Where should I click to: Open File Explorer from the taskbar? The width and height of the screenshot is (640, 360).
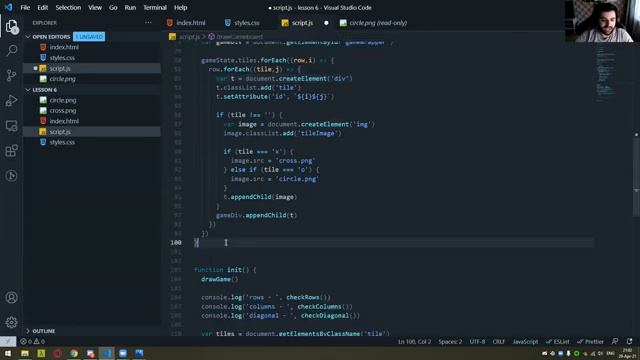click(x=25, y=353)
